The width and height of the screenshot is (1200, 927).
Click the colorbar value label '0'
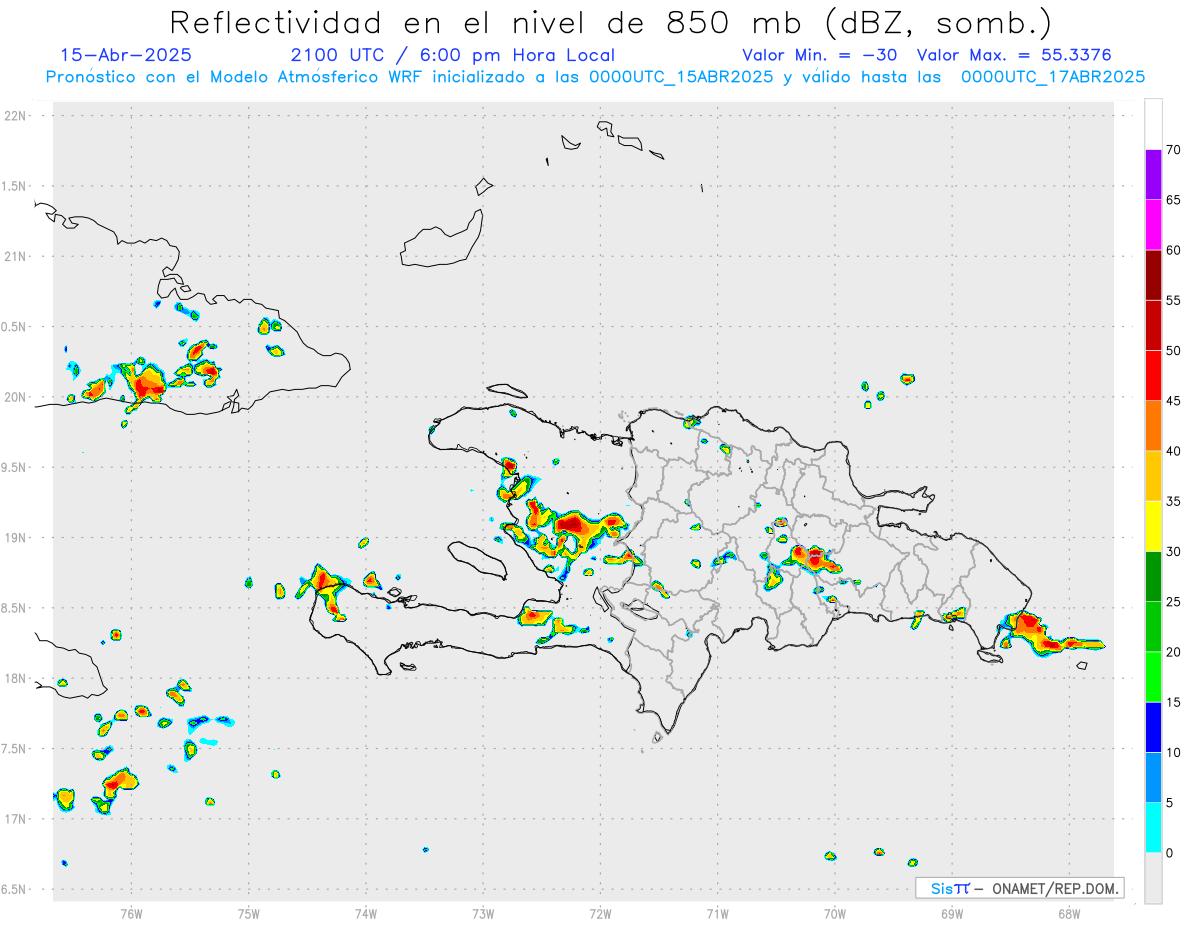click(x=1169, y=853)
